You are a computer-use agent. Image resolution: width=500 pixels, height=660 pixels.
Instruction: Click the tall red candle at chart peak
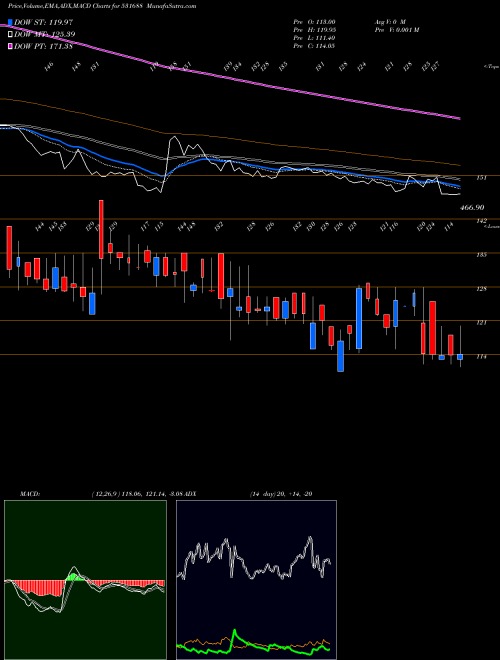[101, 229]
